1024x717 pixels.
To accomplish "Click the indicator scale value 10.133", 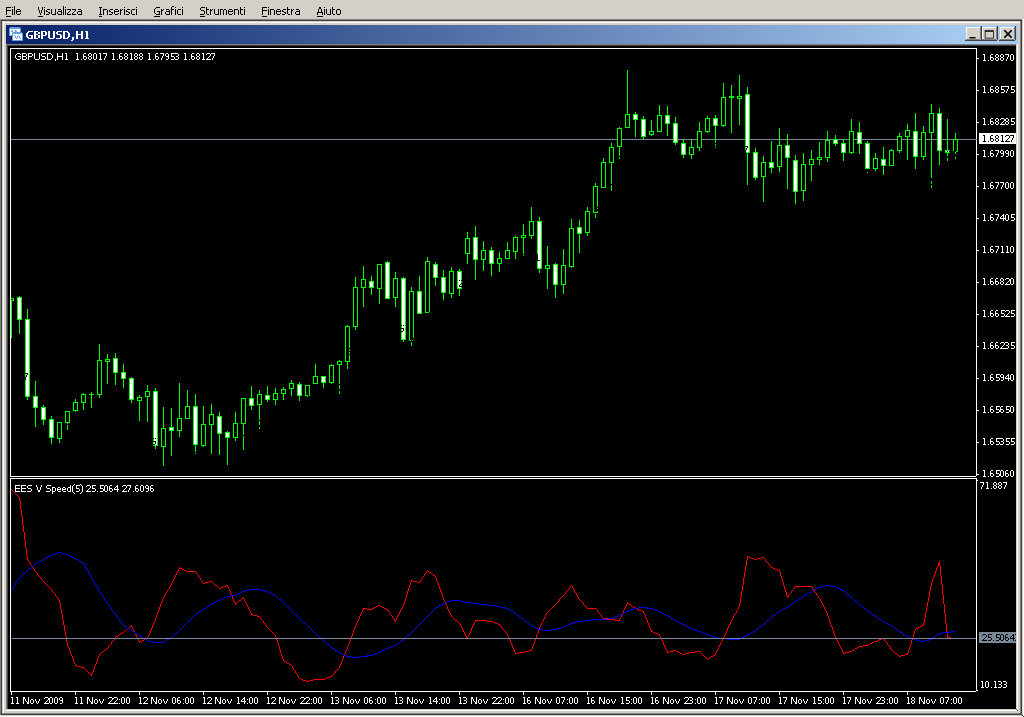I will [993, 684].
